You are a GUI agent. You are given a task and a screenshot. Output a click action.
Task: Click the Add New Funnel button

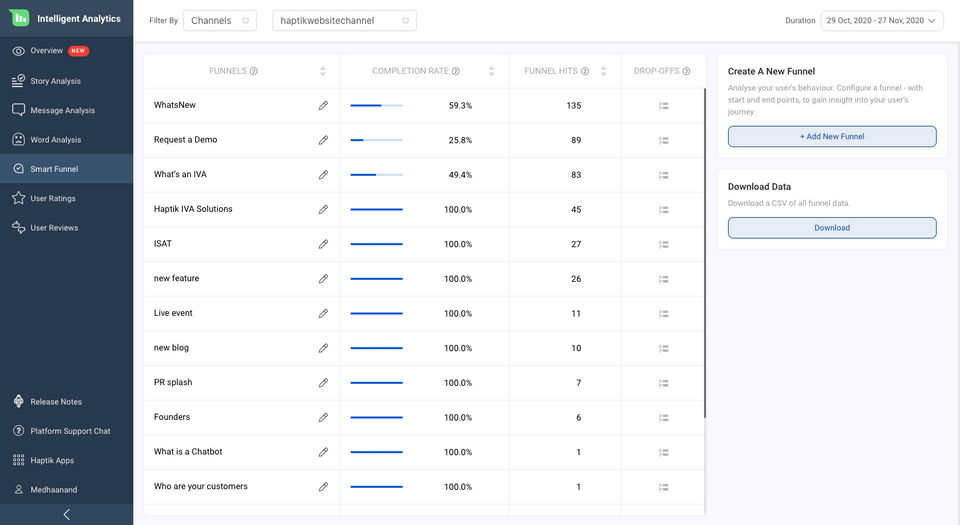click(x=832, y=136)
